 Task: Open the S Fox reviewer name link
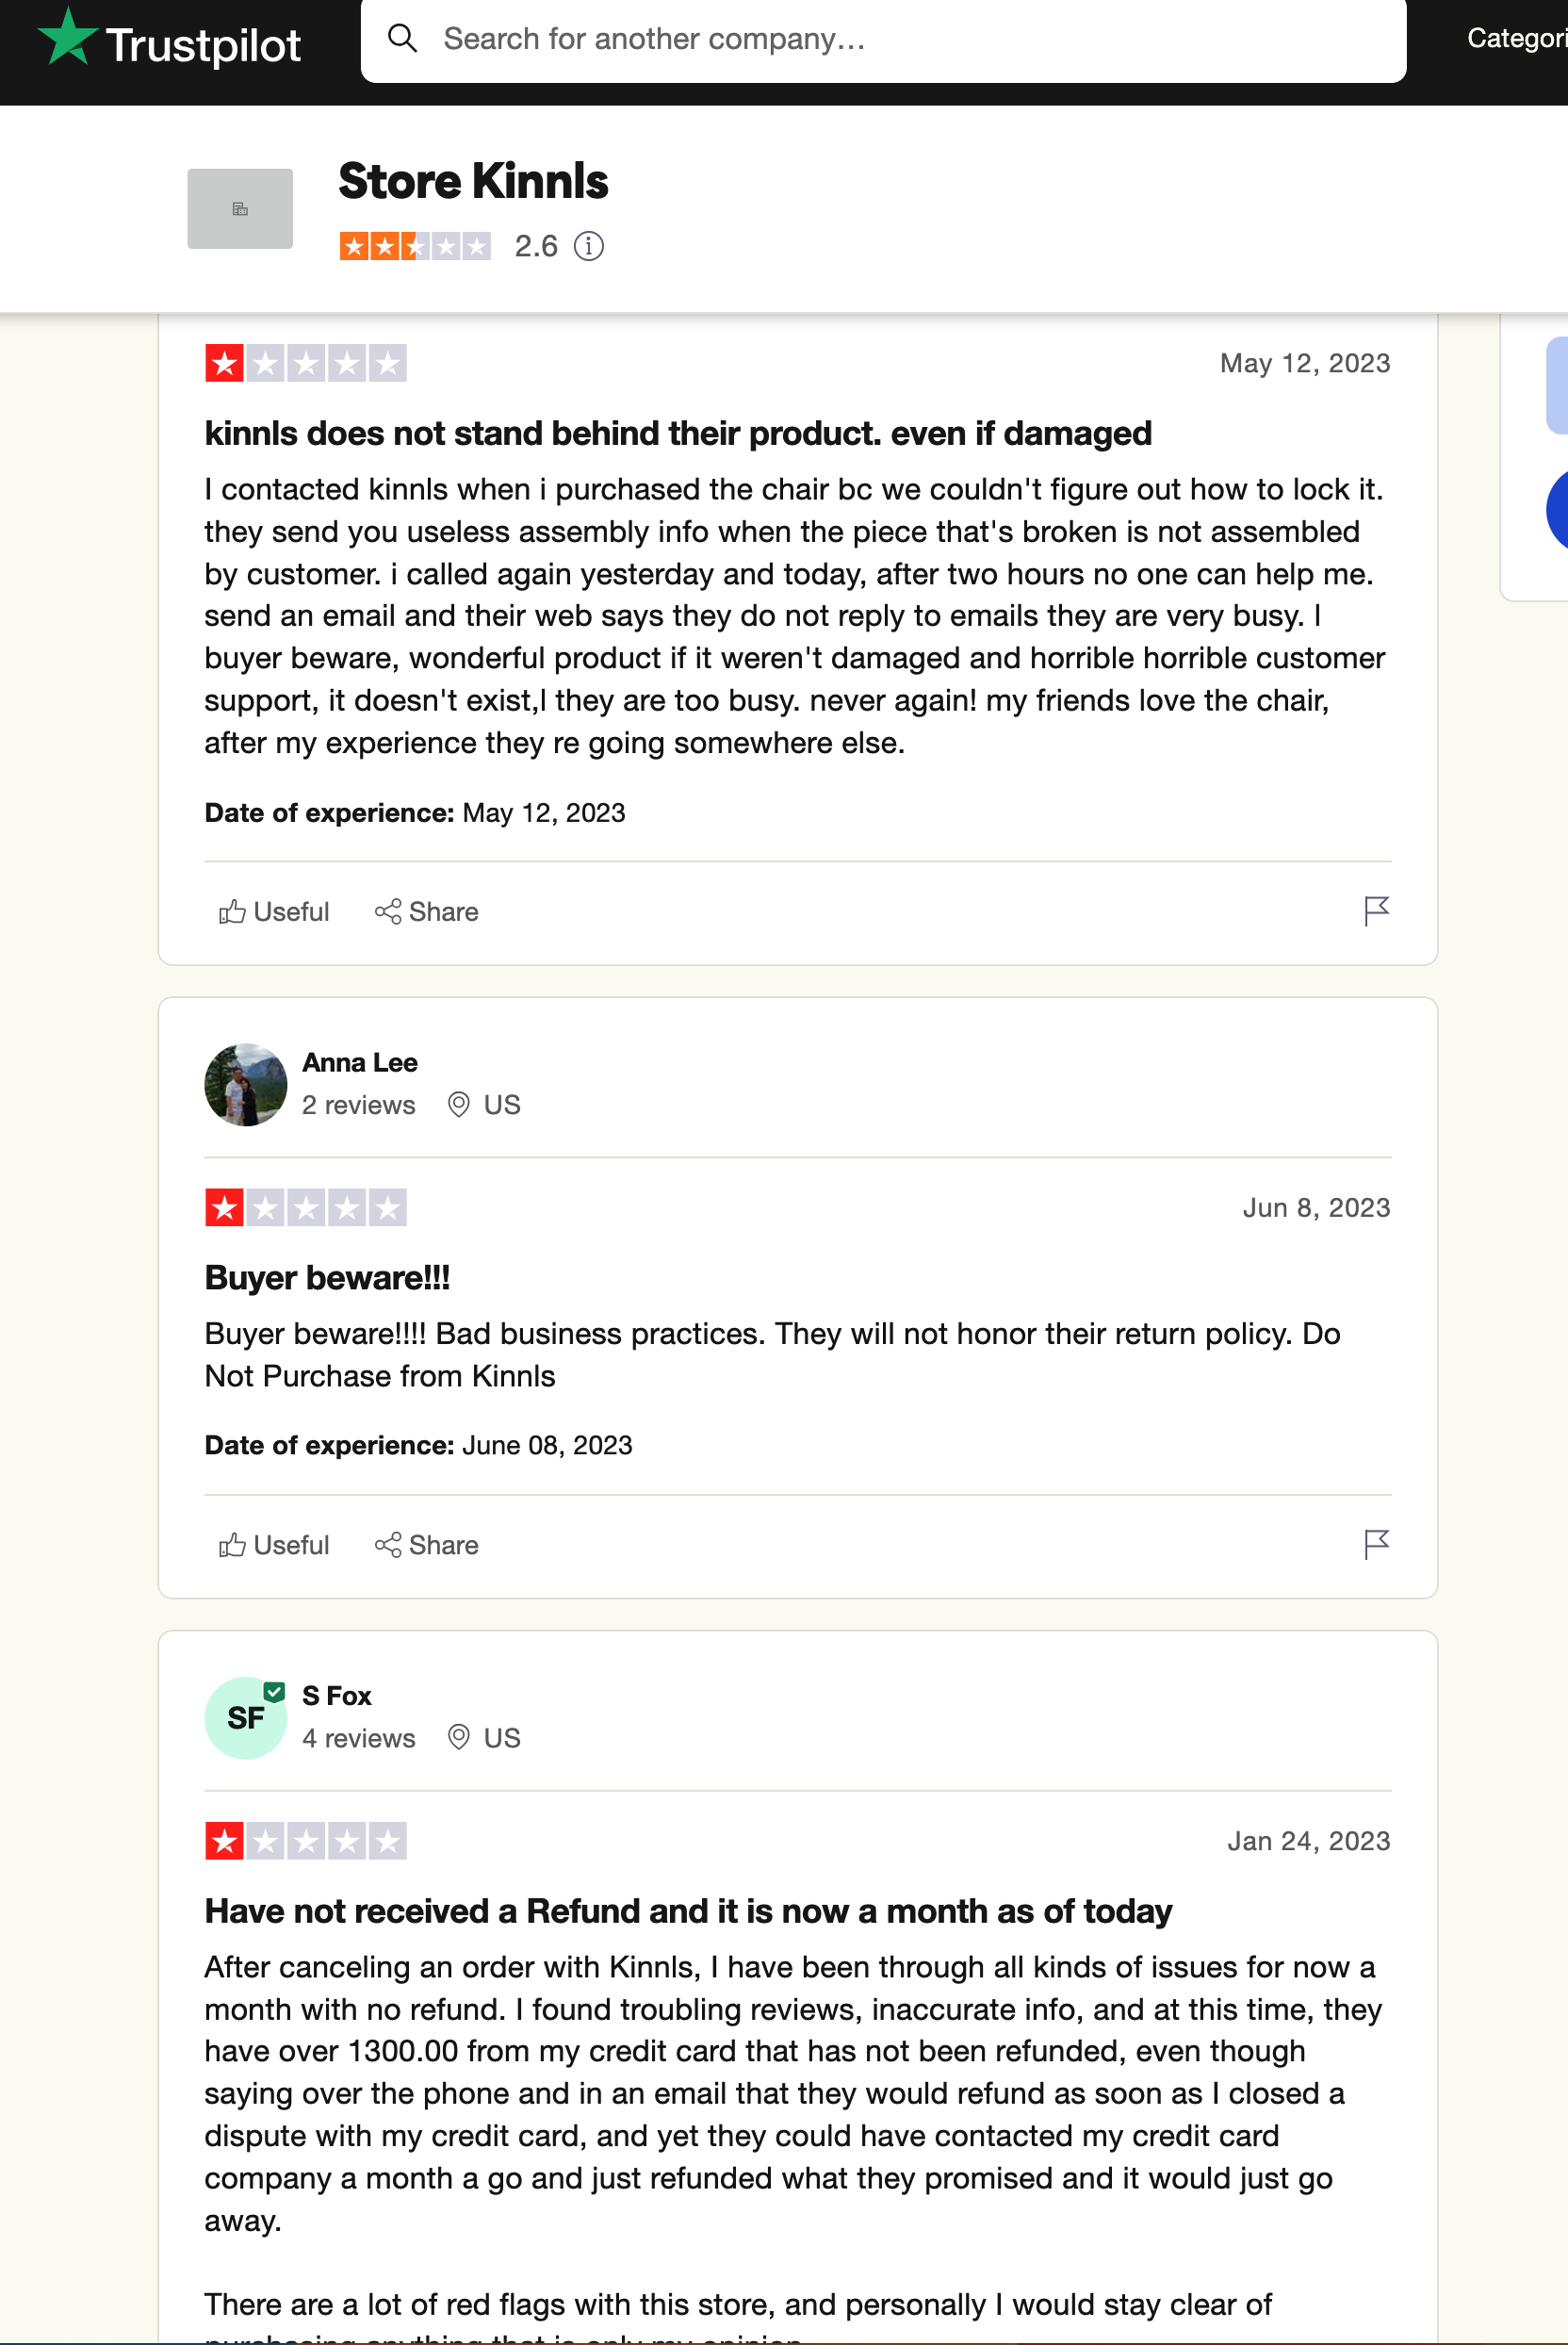click(x=337, y=1695)
